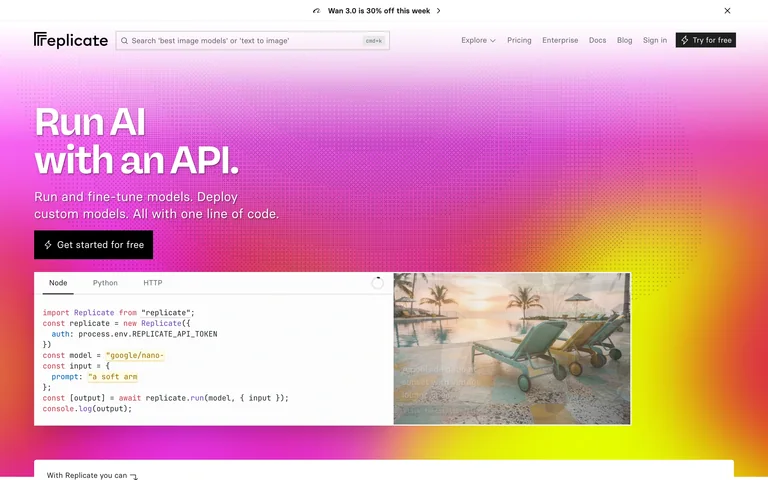This screenshot has width=768, height=480.
Task: Click the Try for free button
Action: pos(706,40)
